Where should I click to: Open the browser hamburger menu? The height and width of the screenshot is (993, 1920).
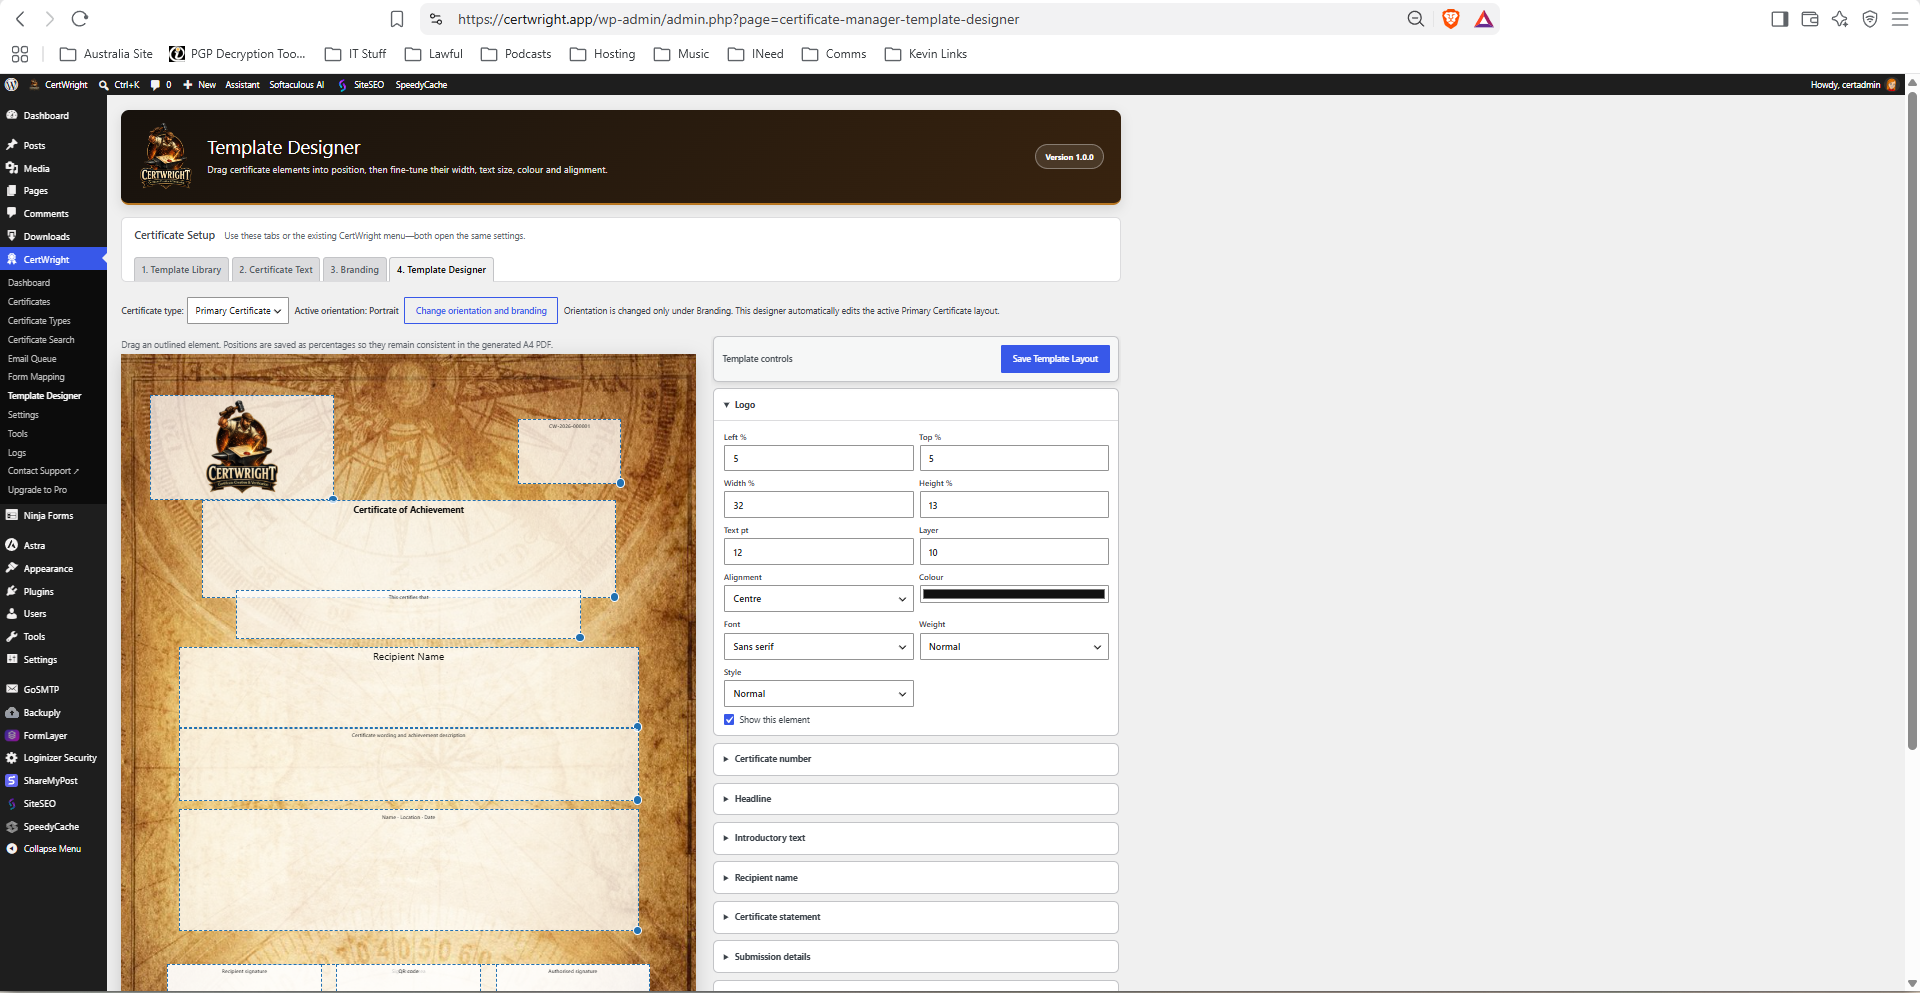pyautogui.click(x=1900, y=19)
